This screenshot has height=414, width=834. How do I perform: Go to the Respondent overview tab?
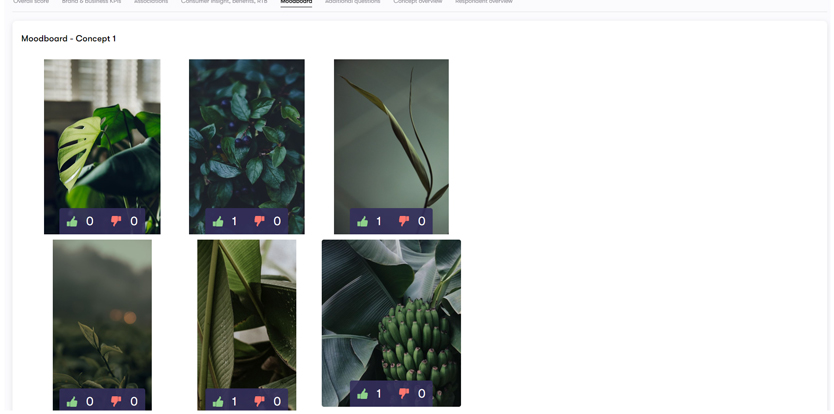[484, 2]
